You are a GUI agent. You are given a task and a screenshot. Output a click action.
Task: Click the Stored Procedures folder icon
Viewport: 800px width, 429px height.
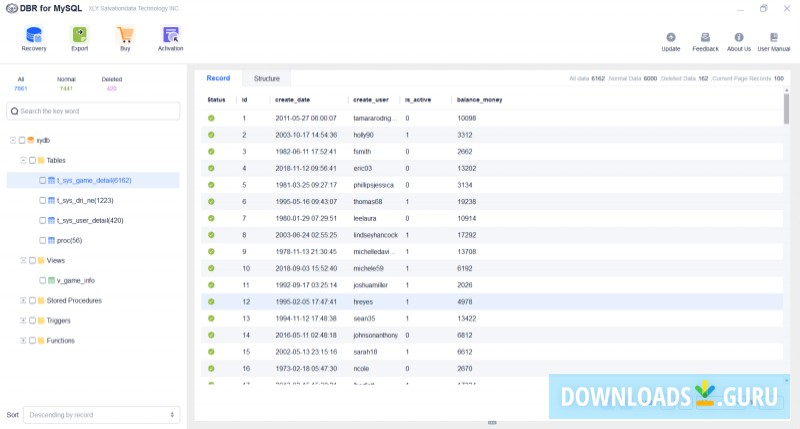(x=41, y=300)
